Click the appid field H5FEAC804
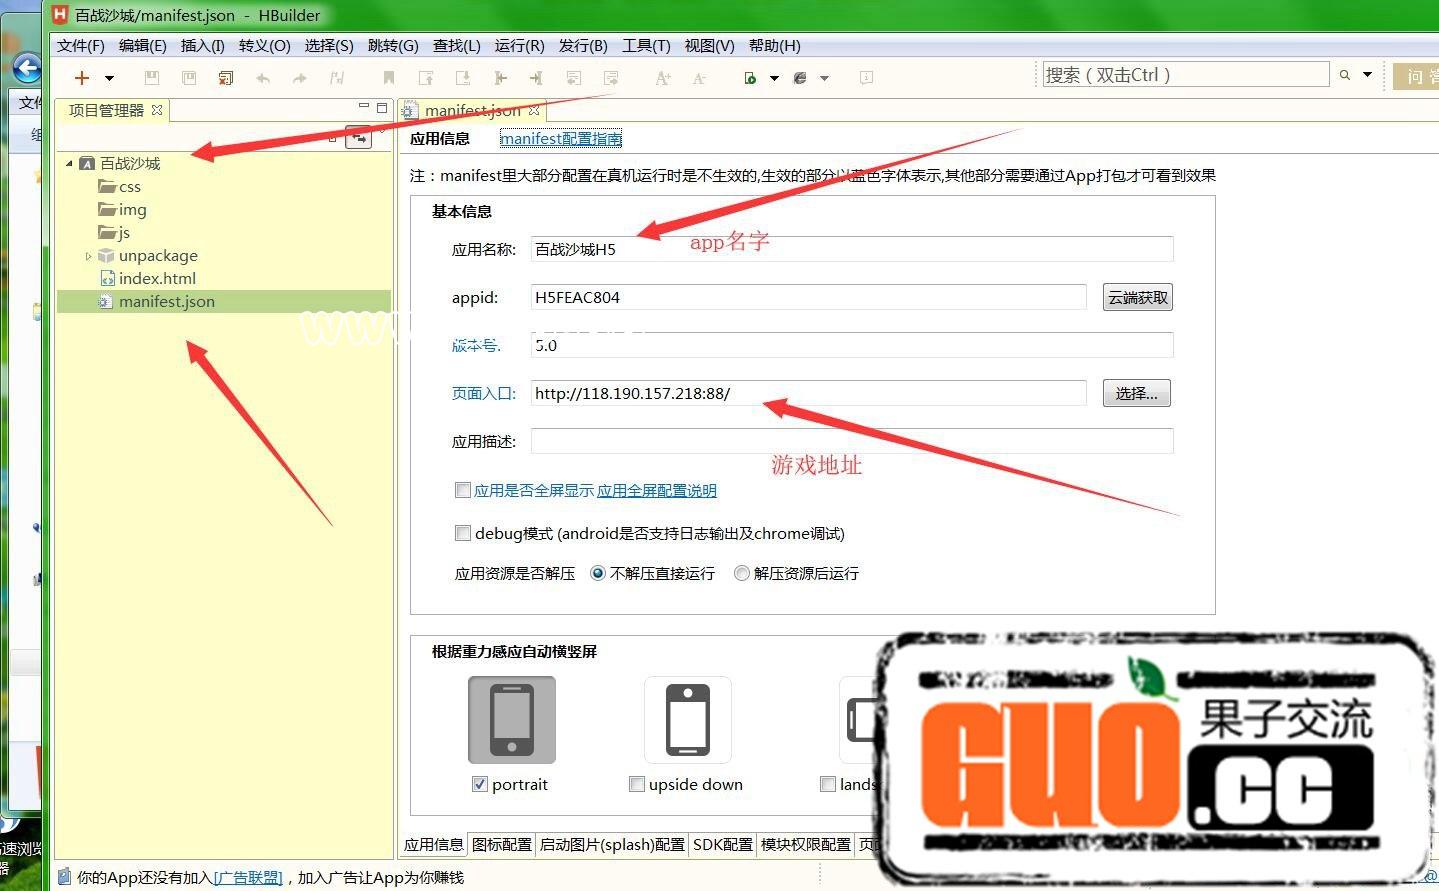1439x891 pixels. (808, 297)
